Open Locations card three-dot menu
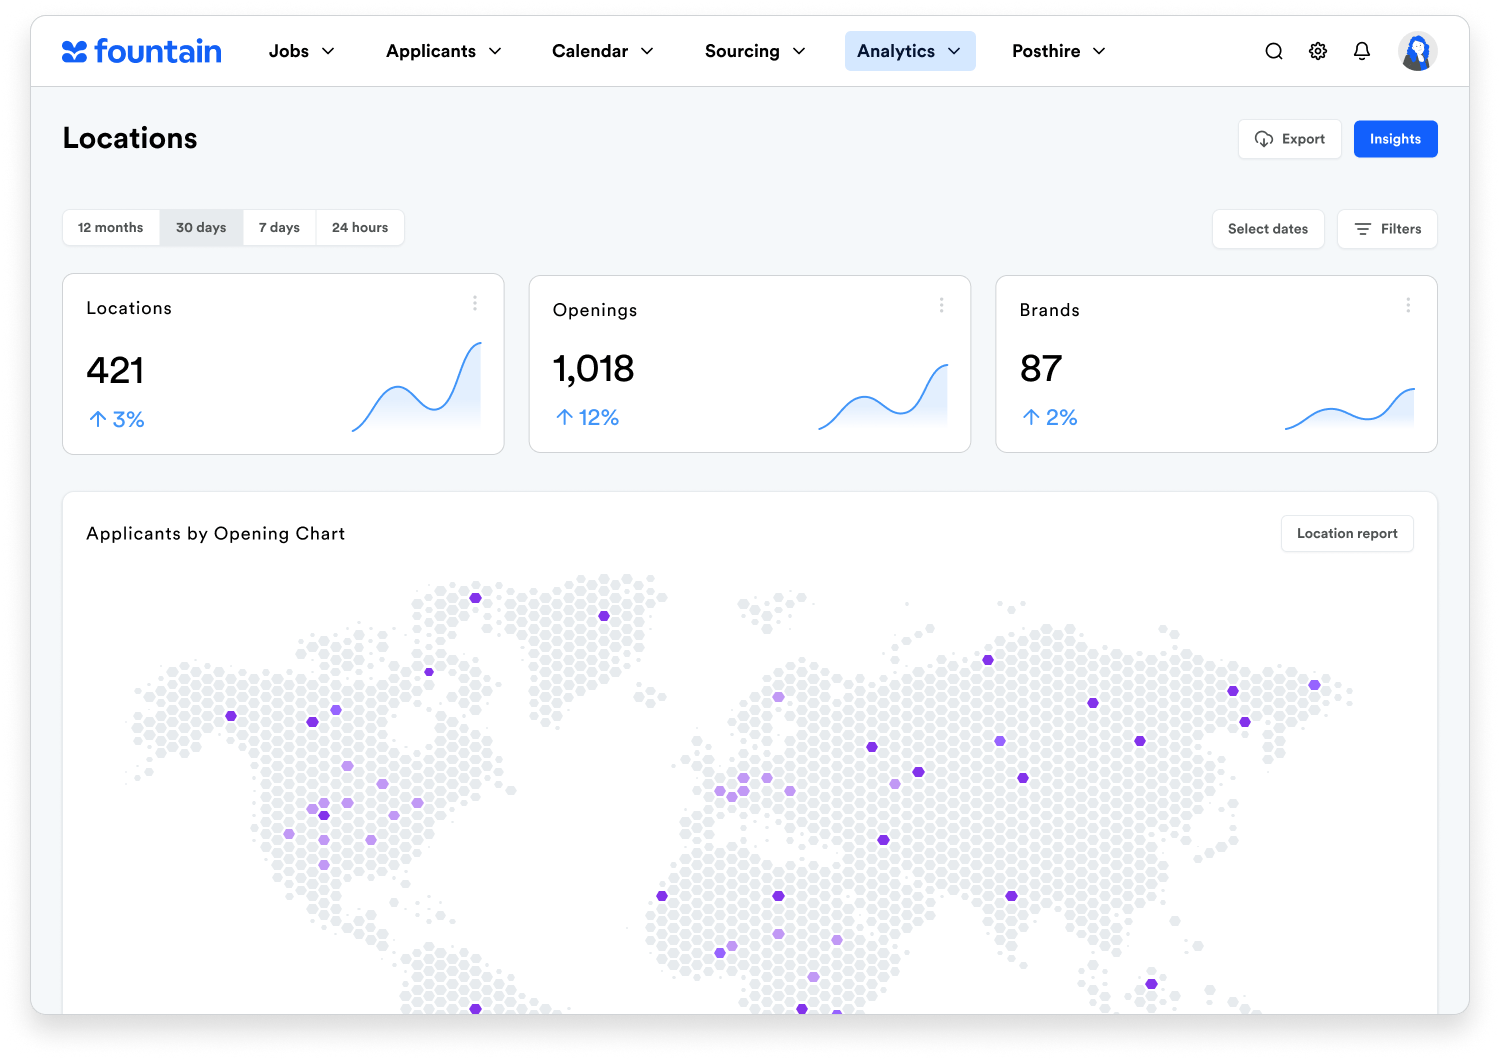This screenshot has height=1060, width=1500. (475, 303)
